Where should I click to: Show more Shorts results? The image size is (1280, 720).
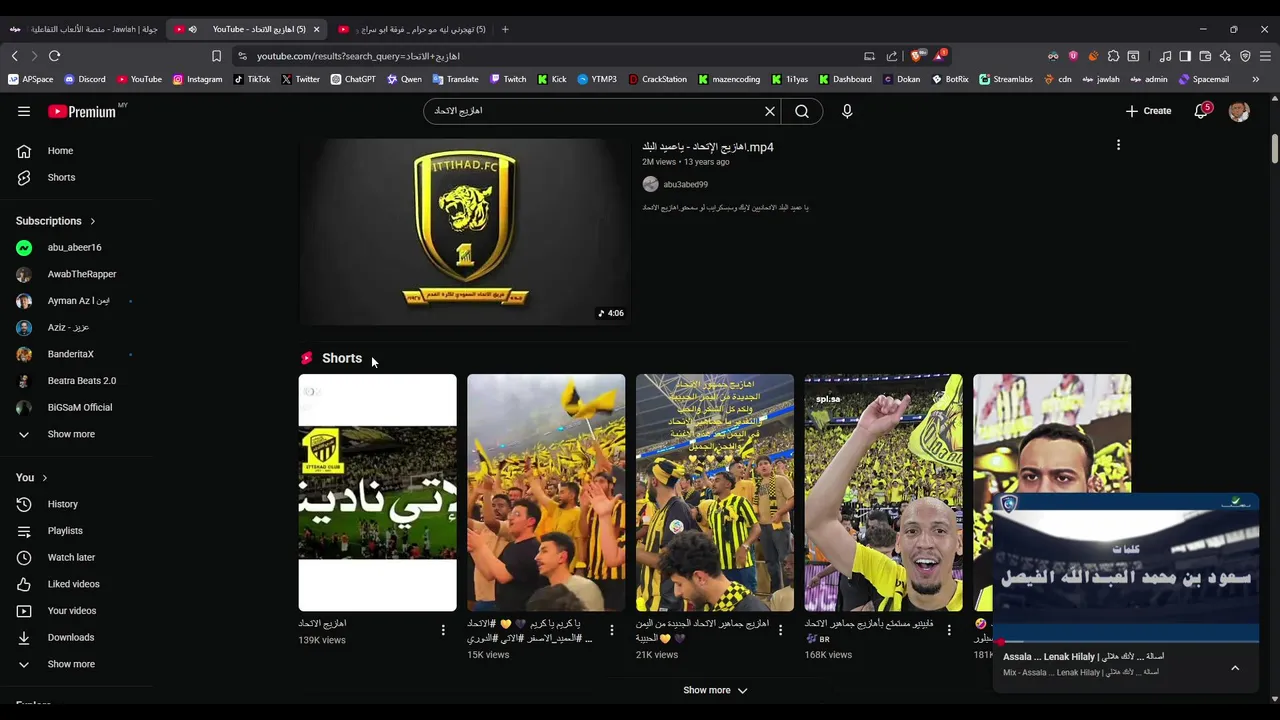pyautogui.click(x=715, y=690)
